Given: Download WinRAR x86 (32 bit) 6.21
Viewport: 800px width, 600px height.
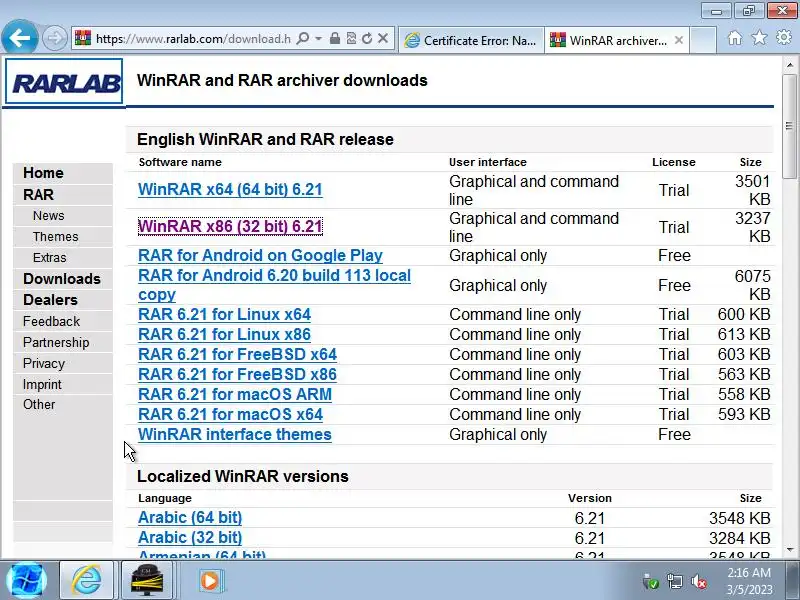Looking at the screenshot, I should point(230,227).
